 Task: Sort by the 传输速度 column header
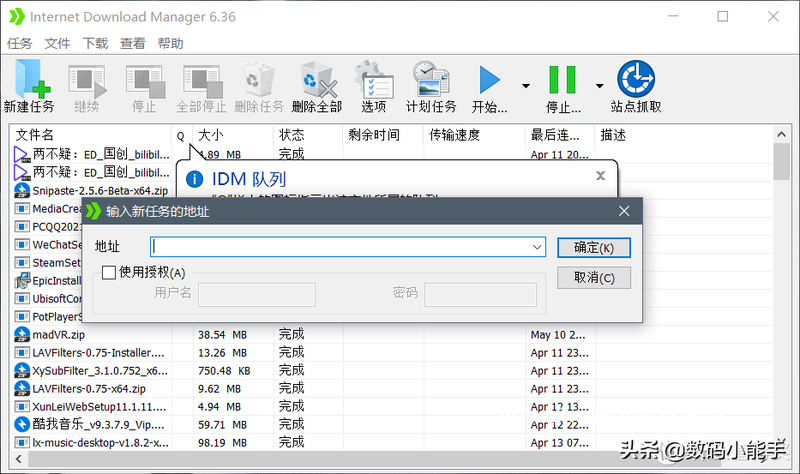474,135
